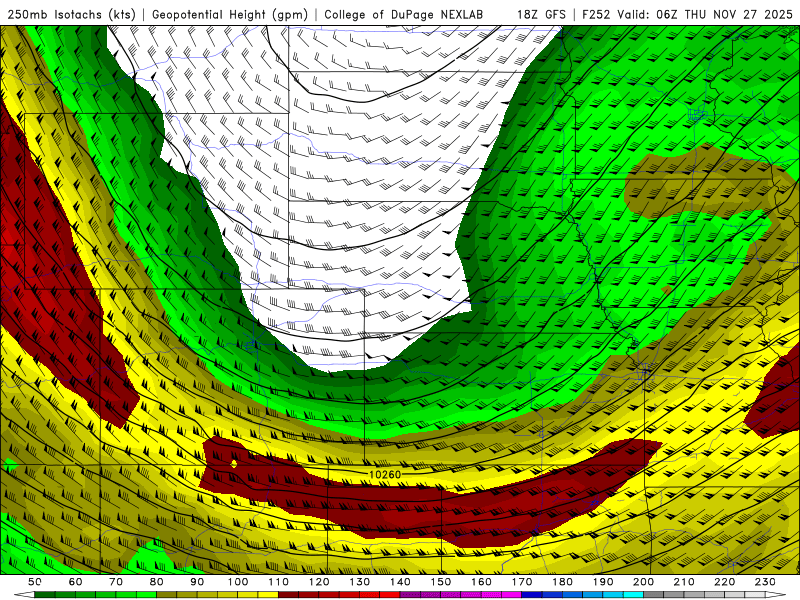Click the right arrowhead of the colorbar
Viewport: 800px width, 600px height.
pos(776,595)
